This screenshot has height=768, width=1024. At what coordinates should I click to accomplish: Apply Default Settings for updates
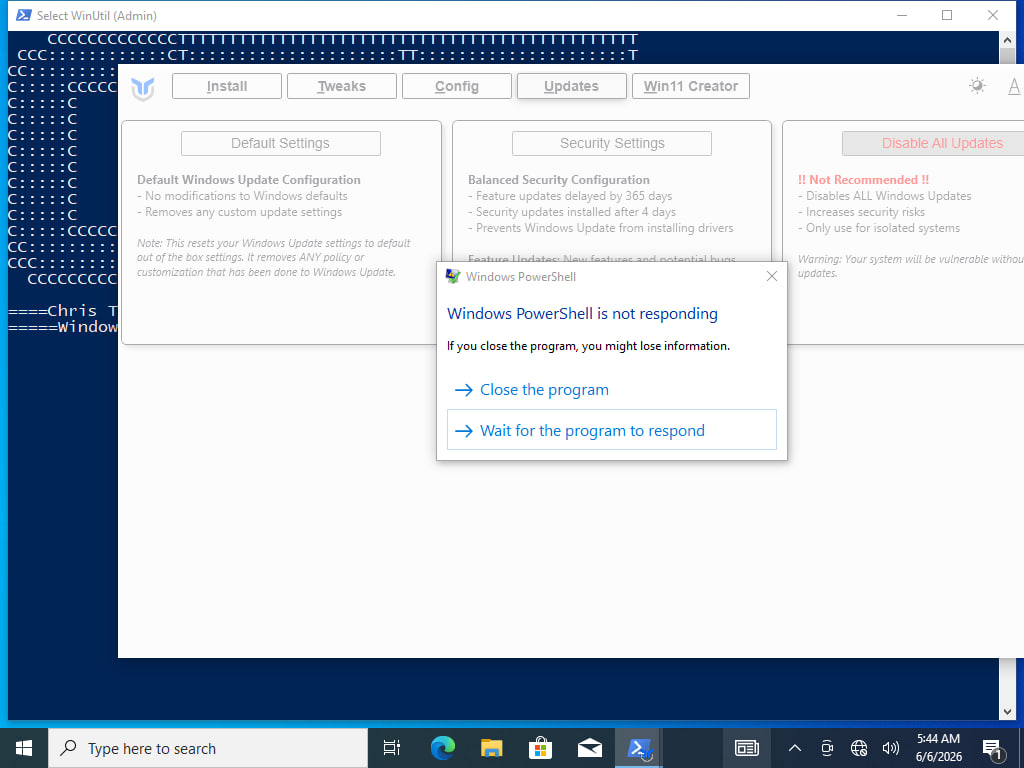281,144
